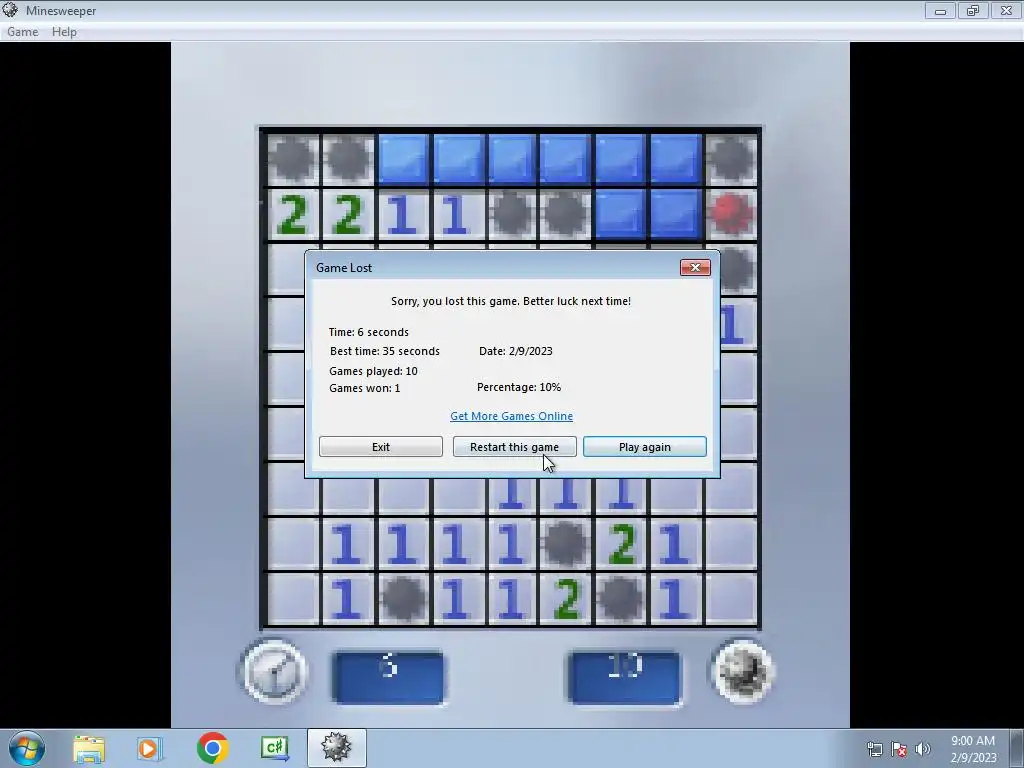Image resolution: width=1024 pixels, height=768 pixels.
Task: Click the second-row mine beside the unrevealed blue tiles
Action: tap(566, 214)
